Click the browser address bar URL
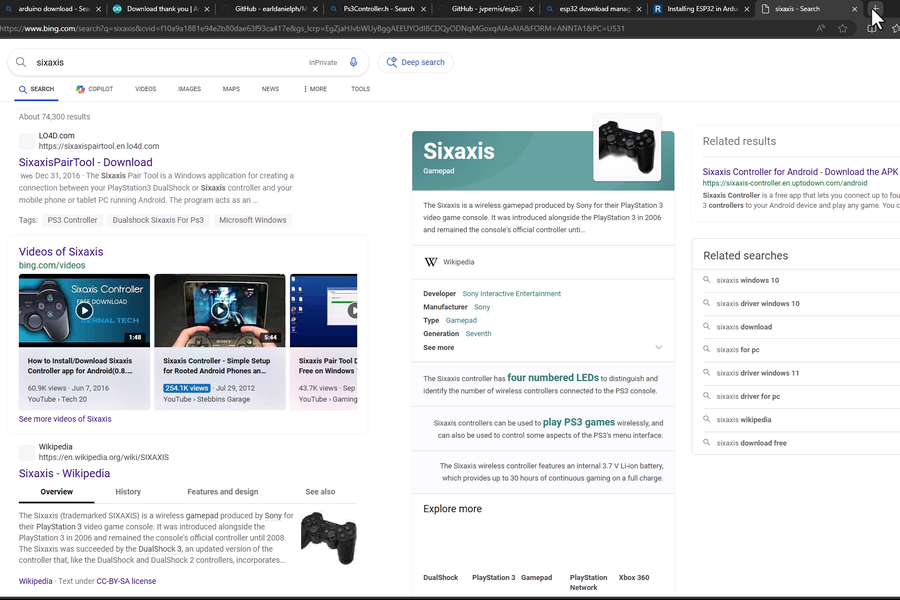900x600 pixels. [313, 28]
